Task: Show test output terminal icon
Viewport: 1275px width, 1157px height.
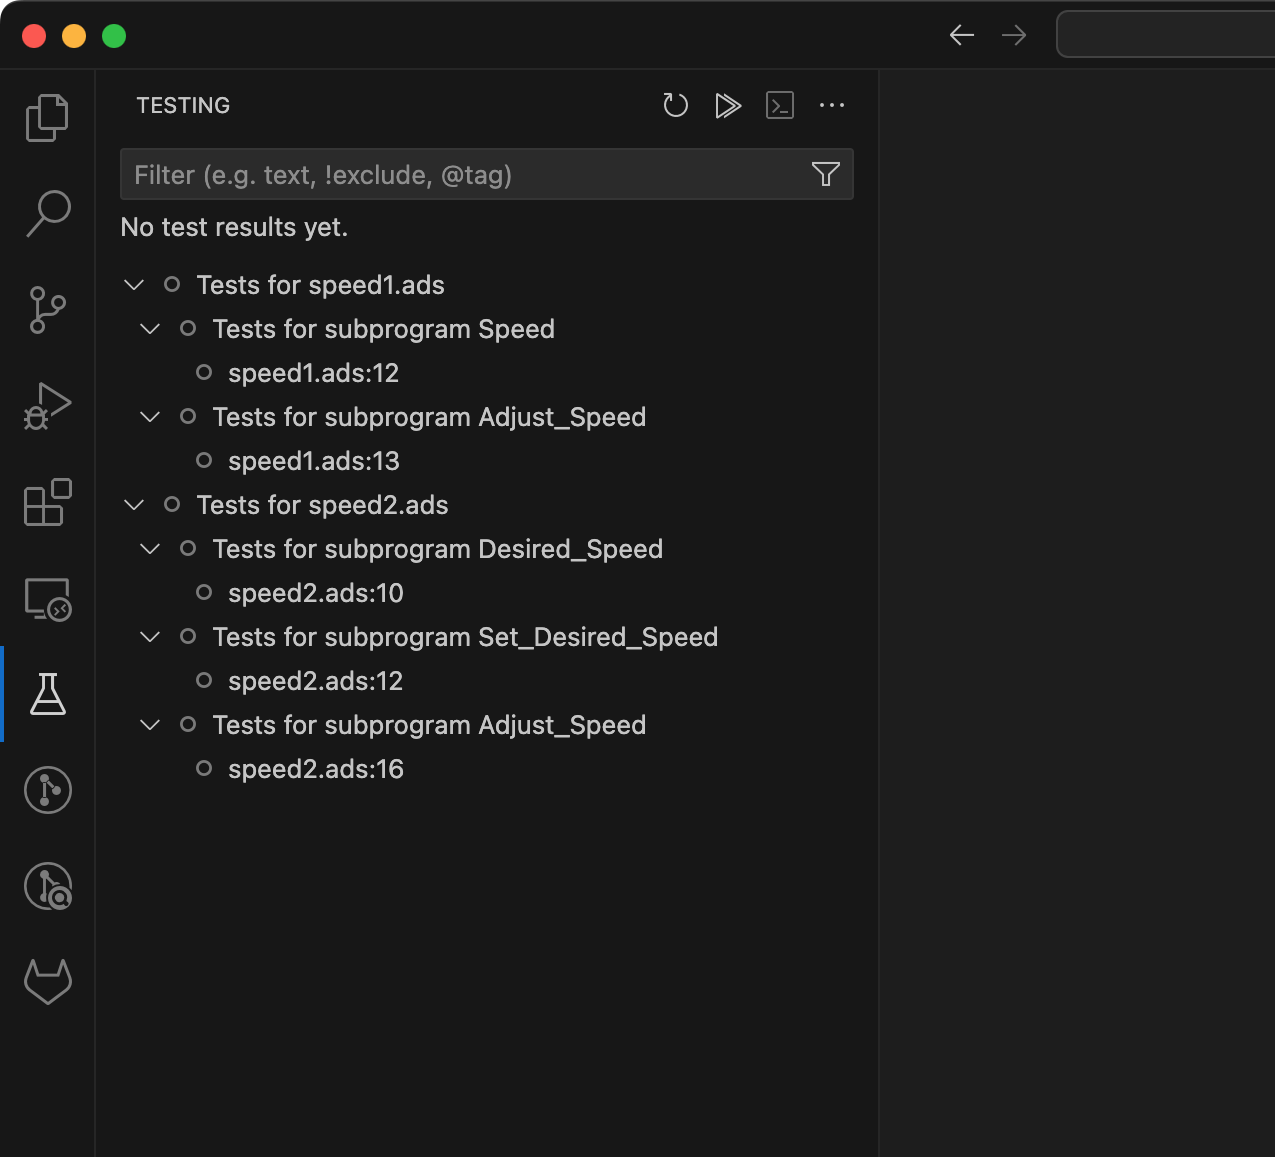Action: click(x=780, y=105)
